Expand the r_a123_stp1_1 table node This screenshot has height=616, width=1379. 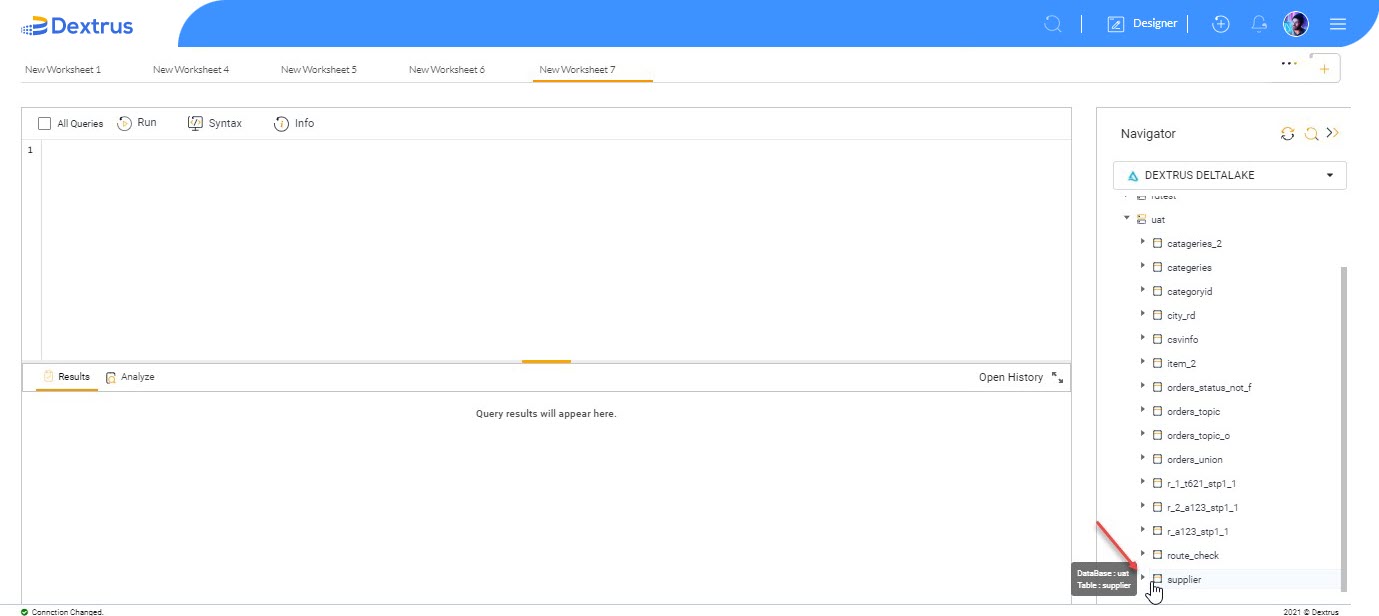(1142, 530)
